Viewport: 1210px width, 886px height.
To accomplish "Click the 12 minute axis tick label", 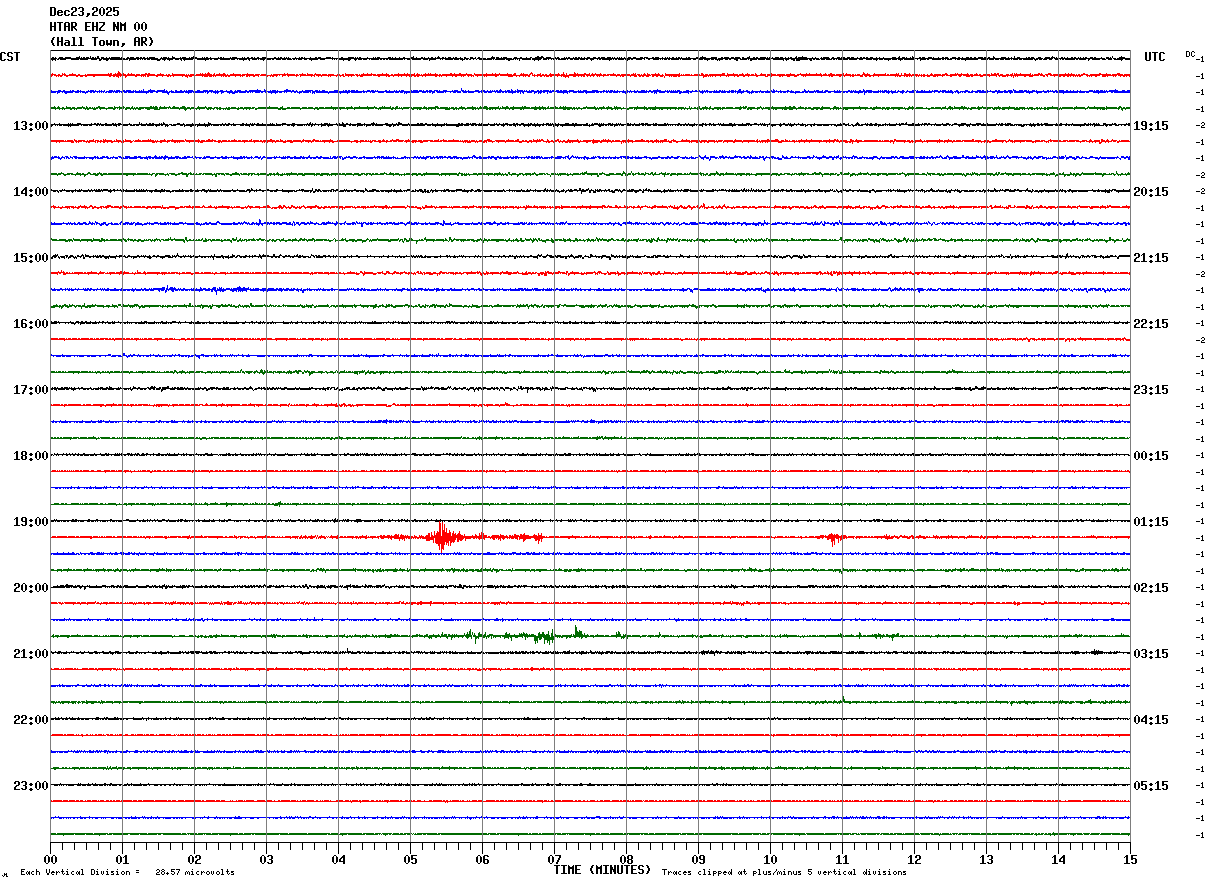I will tap(914, 859).
